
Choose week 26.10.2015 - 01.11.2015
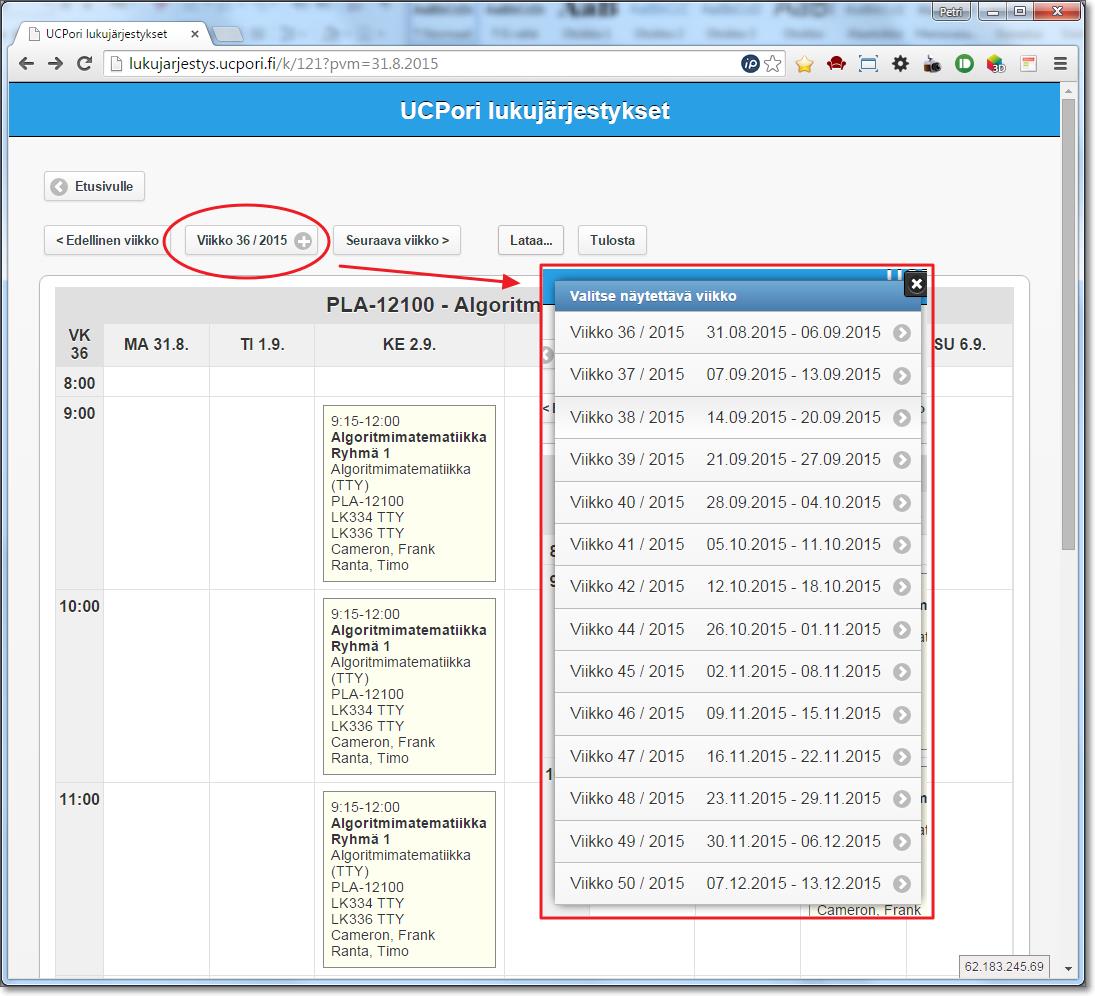tap(737, 629)
